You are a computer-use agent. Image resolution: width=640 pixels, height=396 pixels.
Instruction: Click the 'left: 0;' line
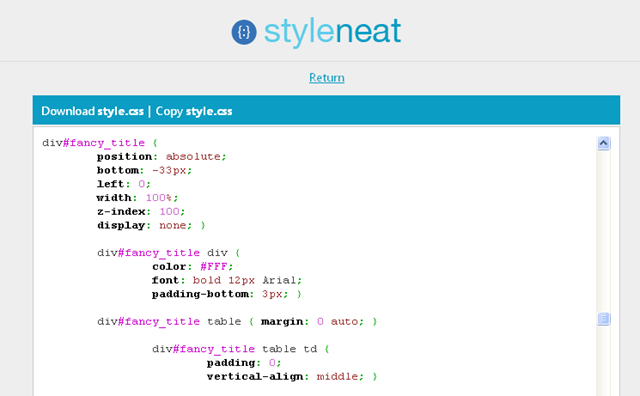[124, 184]
